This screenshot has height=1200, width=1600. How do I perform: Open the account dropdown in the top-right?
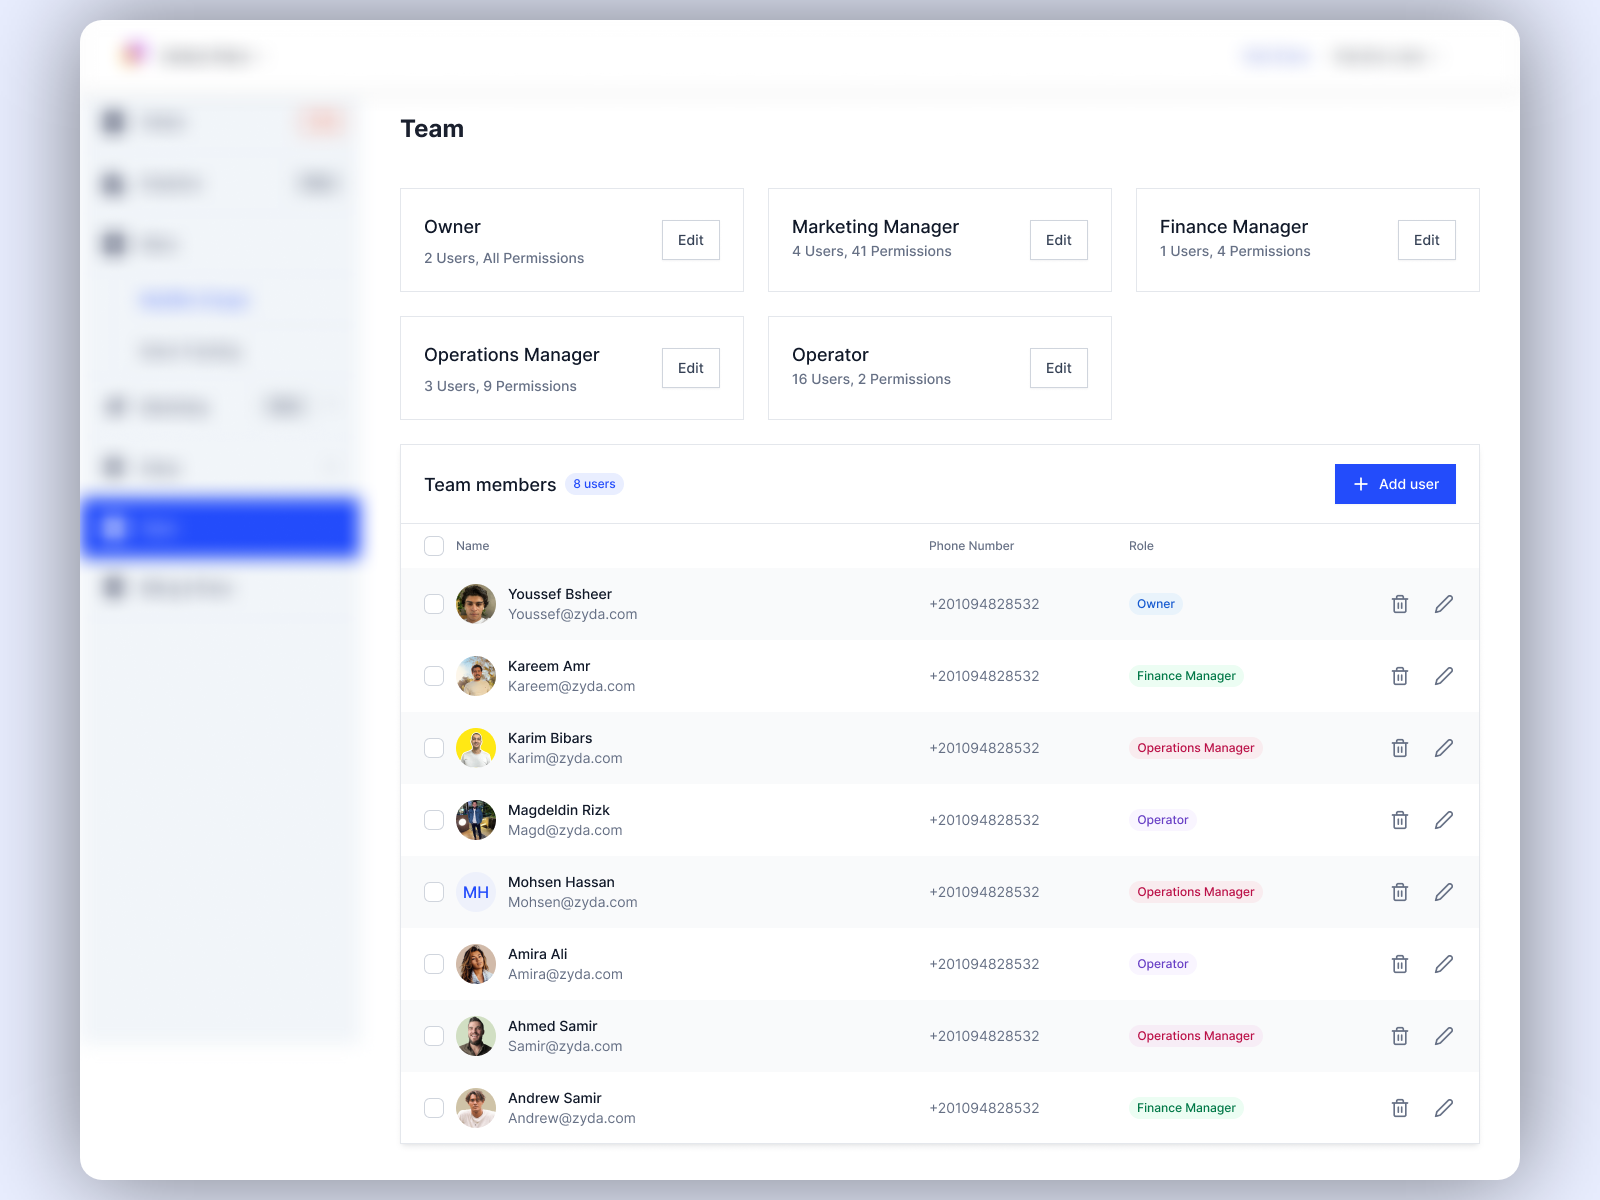(x=1381, y=56)
